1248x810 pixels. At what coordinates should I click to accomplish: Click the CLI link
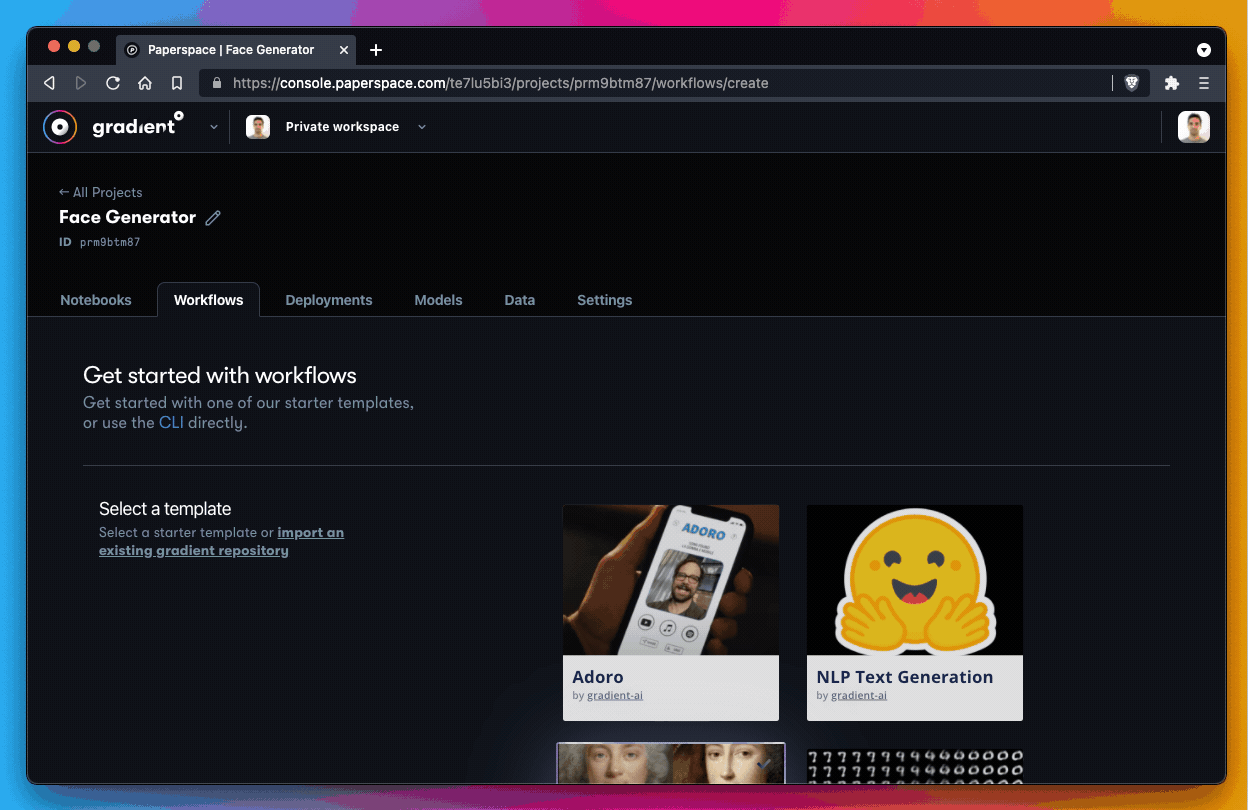point(171,423)
